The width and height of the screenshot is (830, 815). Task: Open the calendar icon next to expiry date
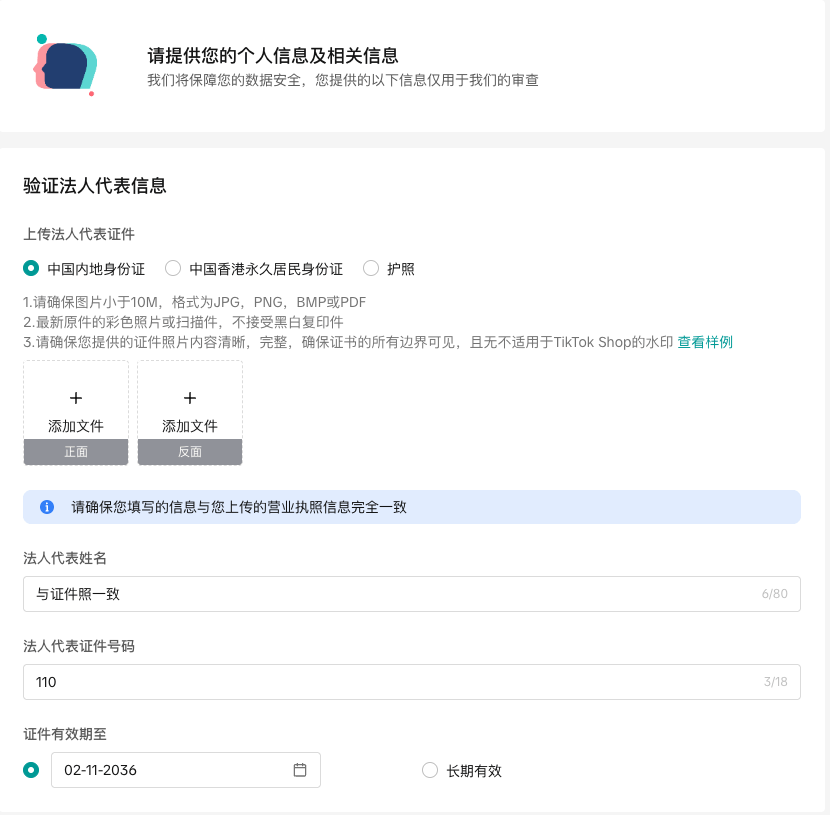point(300,769)
